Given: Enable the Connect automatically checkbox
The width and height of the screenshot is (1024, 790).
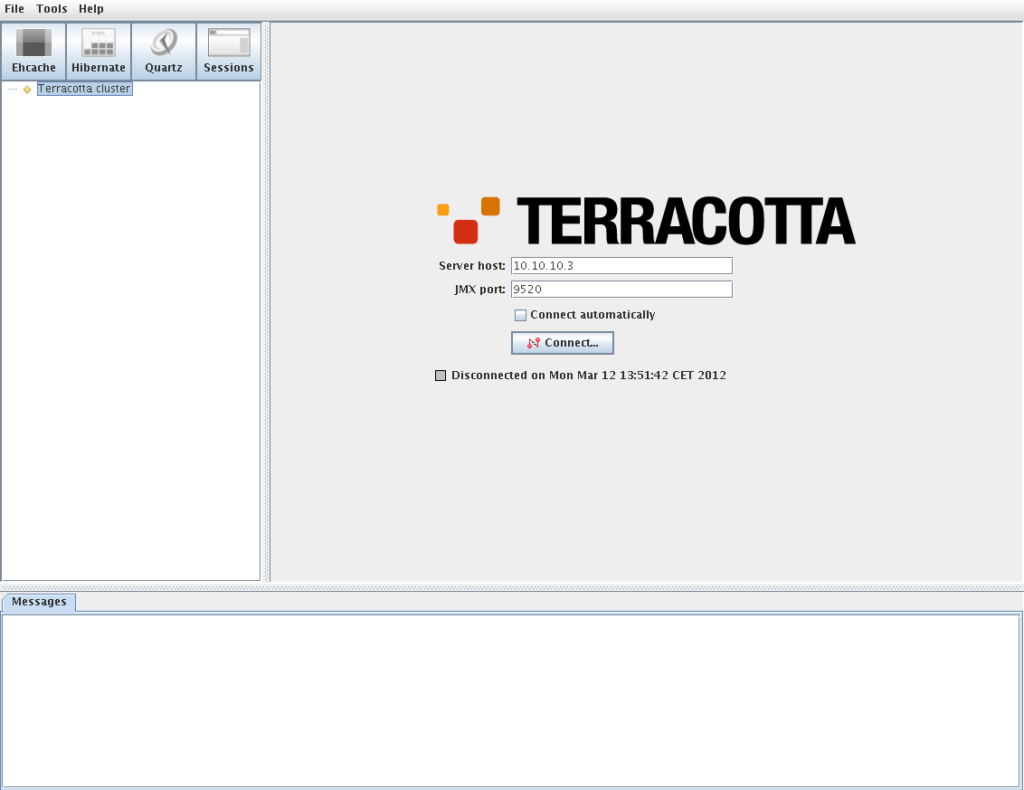Looking at the screenshot, I should point(520,315).
